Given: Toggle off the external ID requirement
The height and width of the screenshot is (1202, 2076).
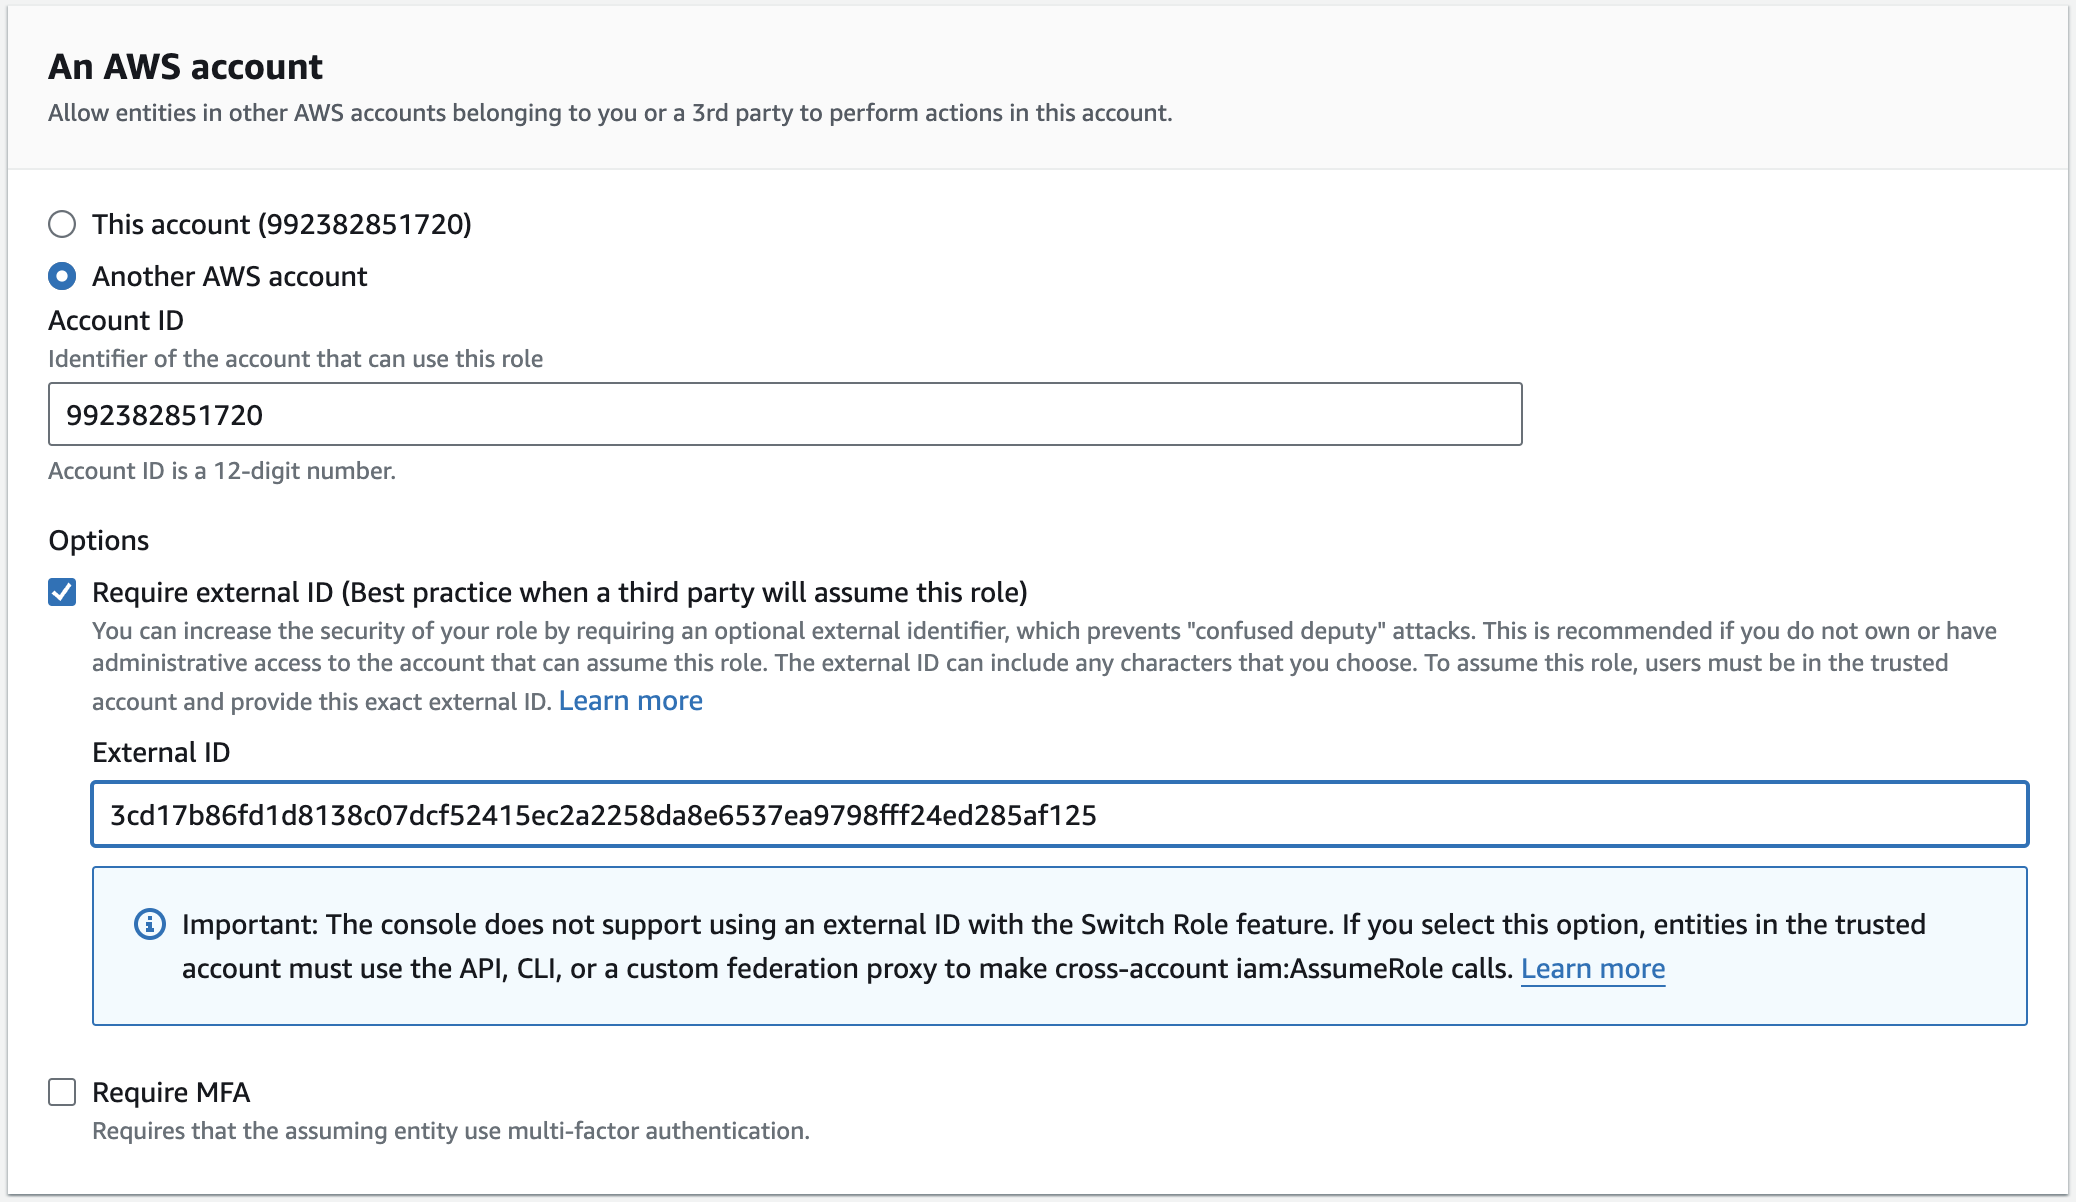Looking at the screenshot, I should [61, 591].
